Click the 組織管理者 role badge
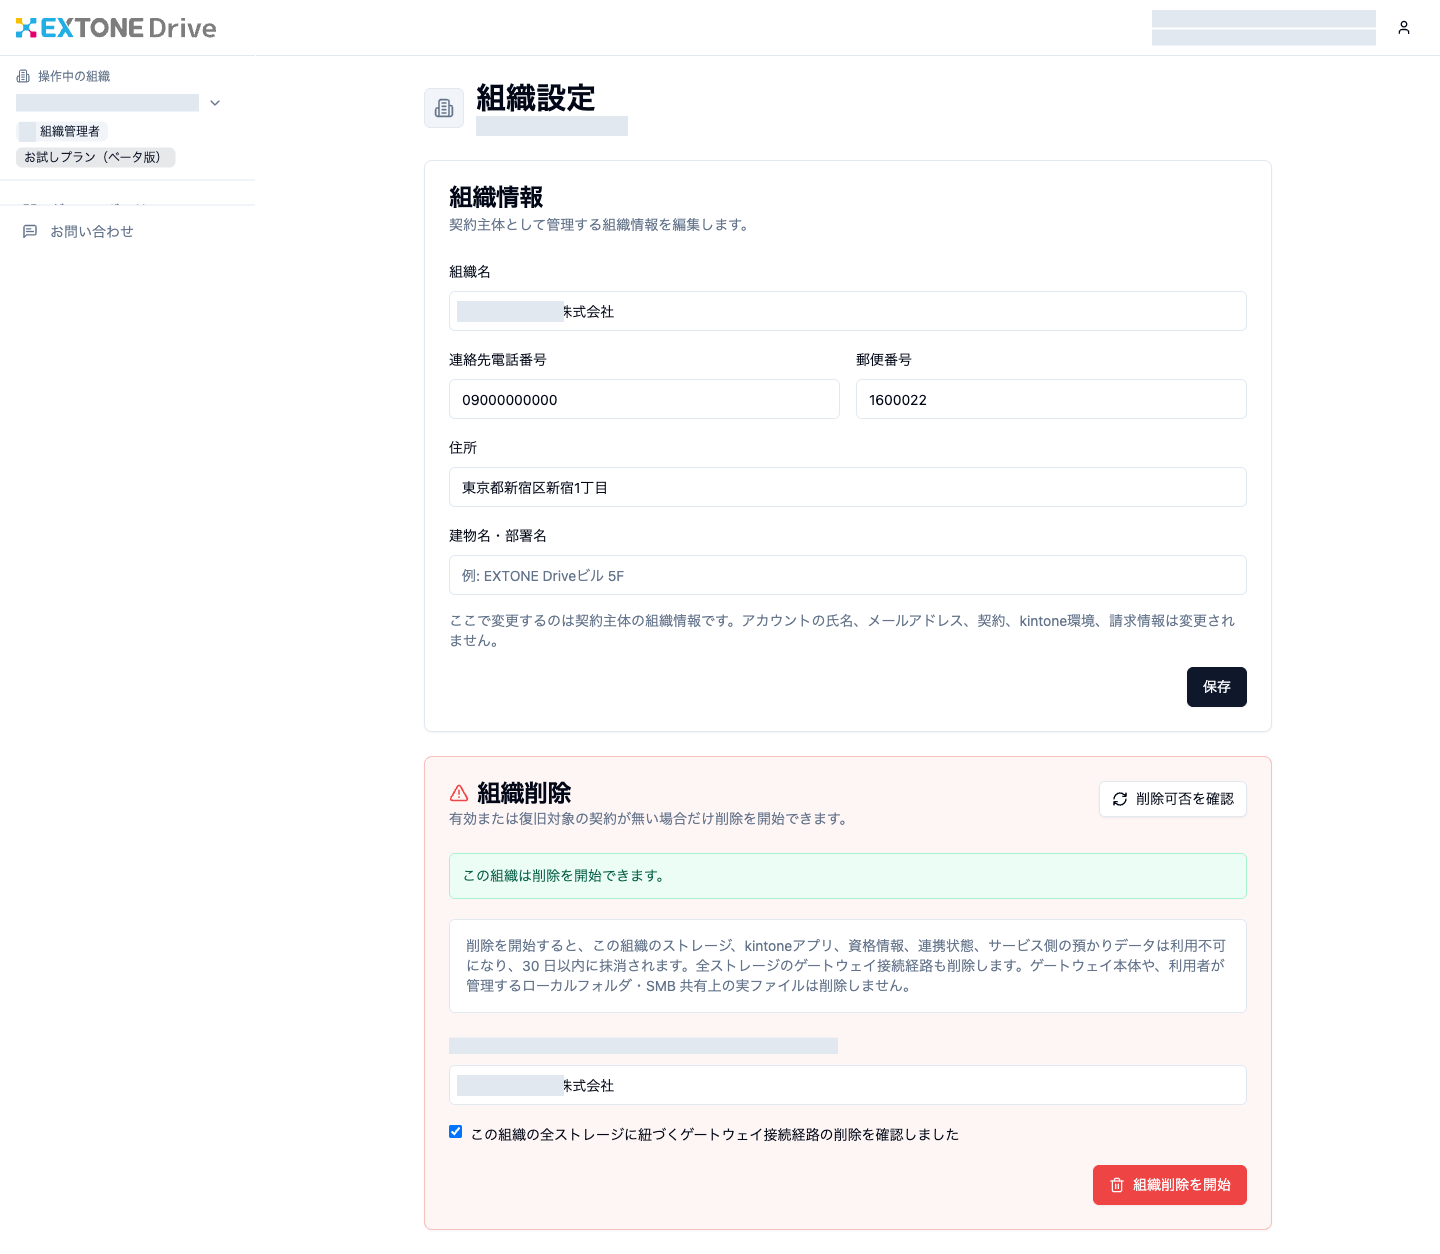This screenshot has height=1254, width=1440. (x=62, y=131)
